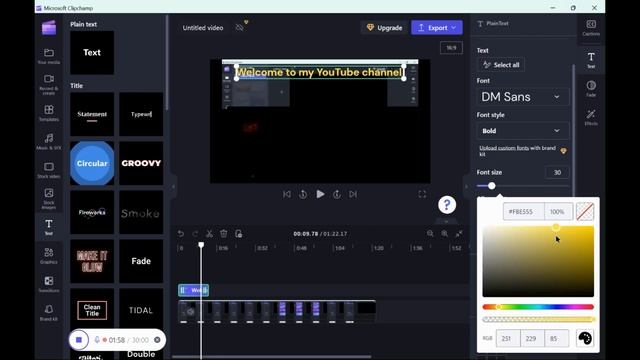Select the video clip on timeline

277,312
